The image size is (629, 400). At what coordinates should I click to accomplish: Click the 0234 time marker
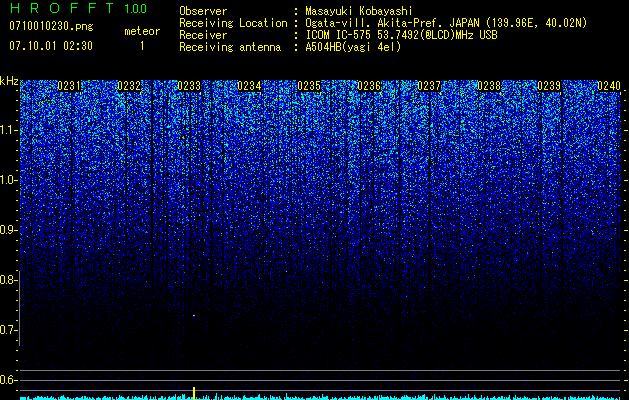tap(249, 86)
